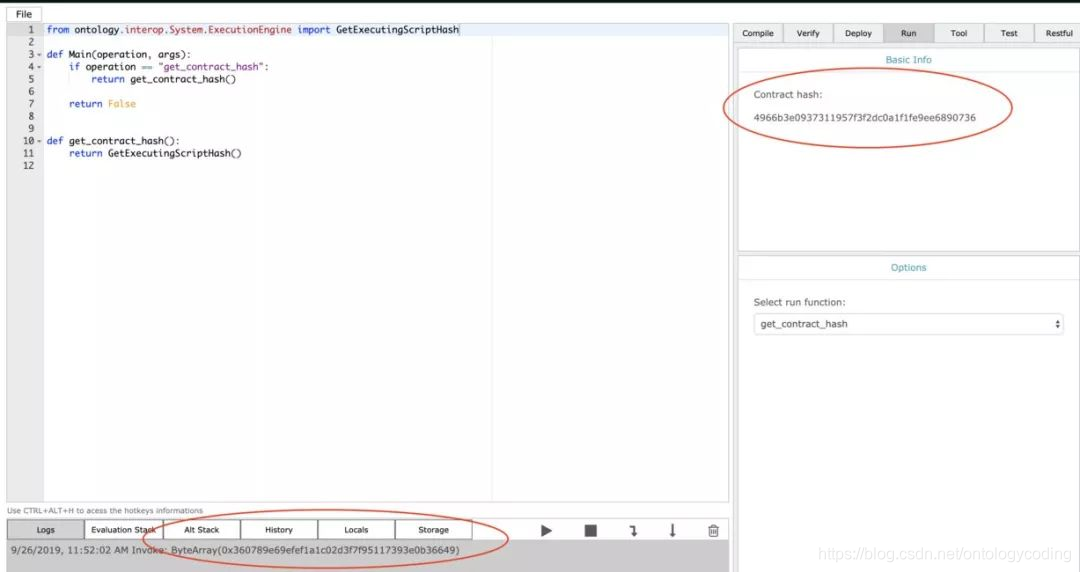Show the Logs panel tab

coord(45,530)
